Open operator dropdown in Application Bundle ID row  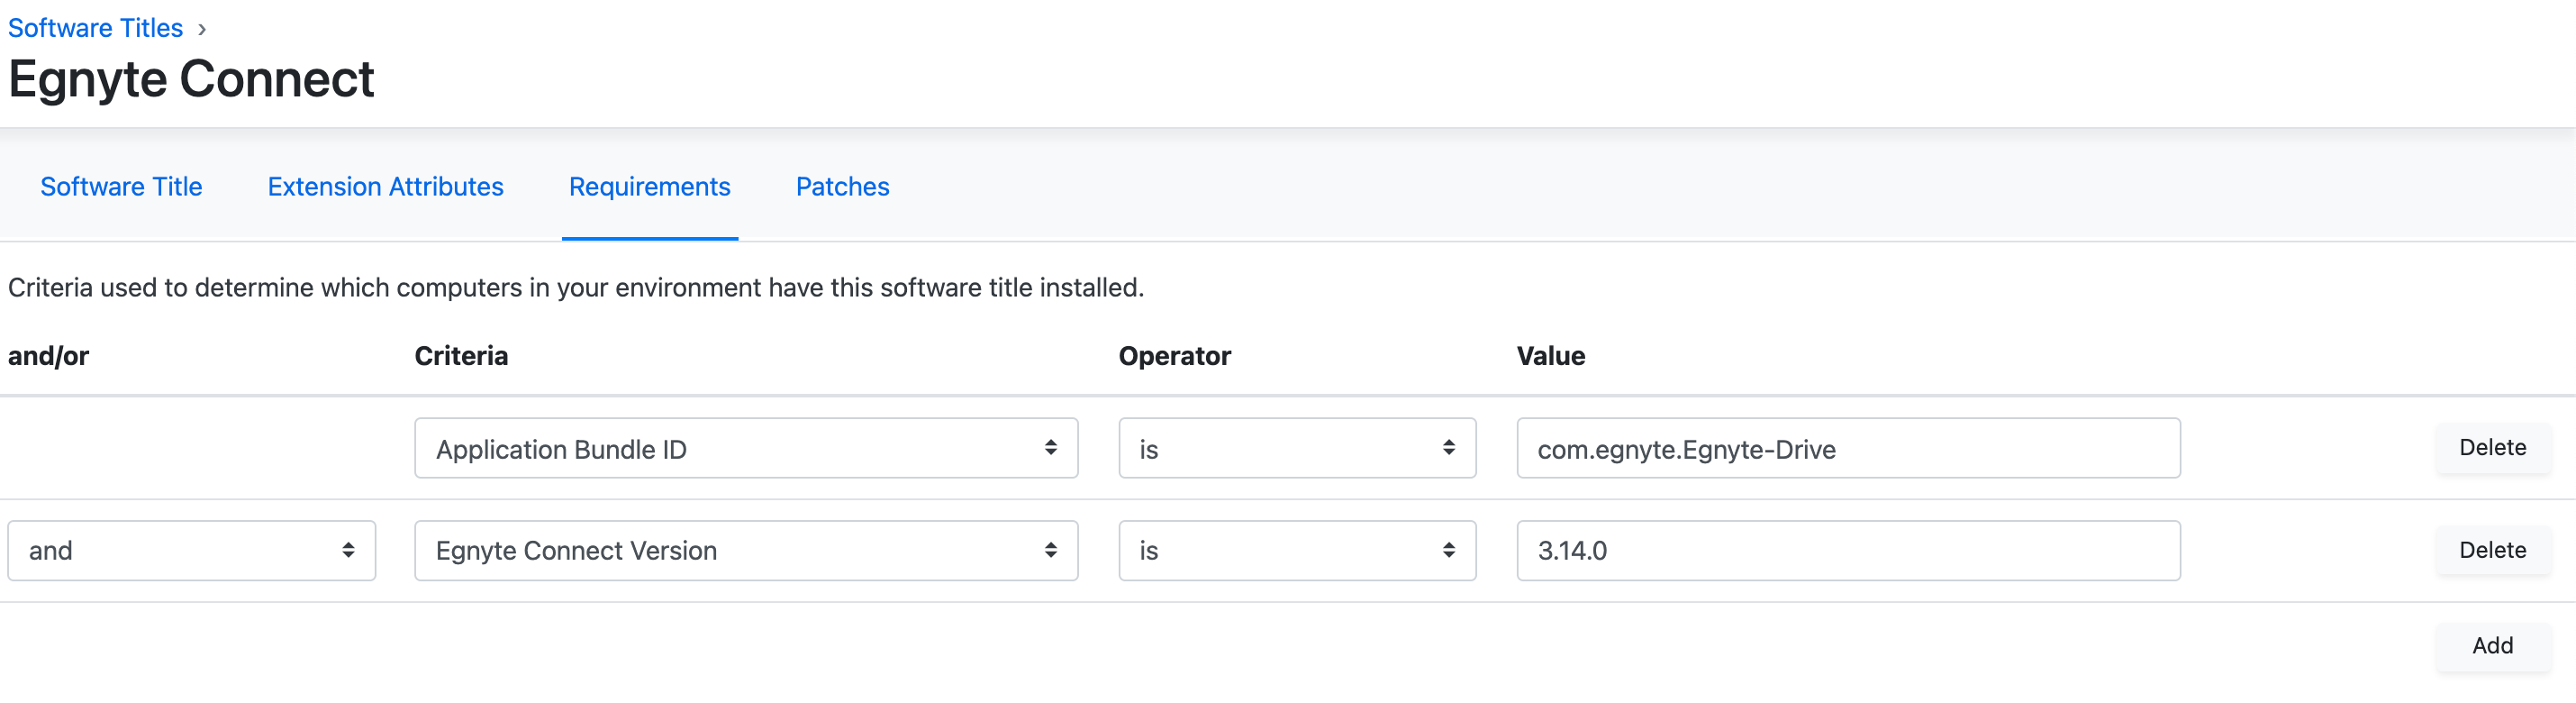(1297, 448)
